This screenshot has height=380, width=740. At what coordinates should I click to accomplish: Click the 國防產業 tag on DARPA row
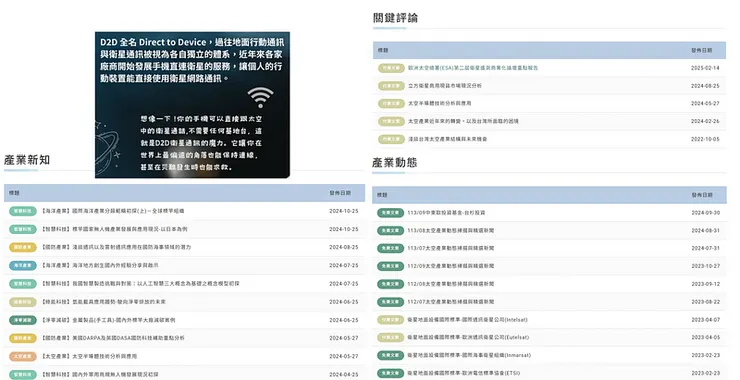(x=23, y=338)
